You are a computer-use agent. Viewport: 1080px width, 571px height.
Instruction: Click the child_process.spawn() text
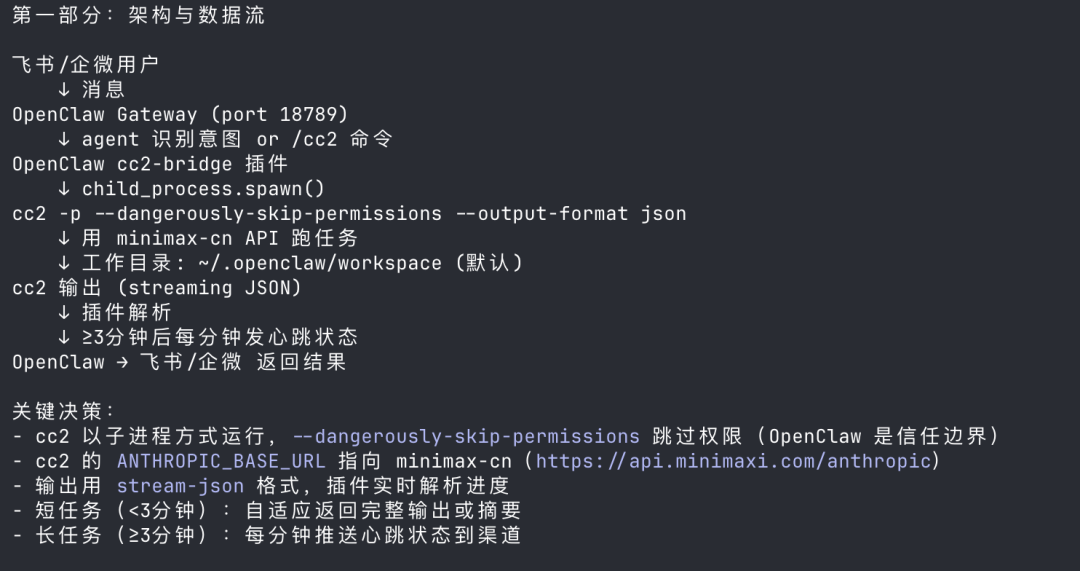[203, 189]
